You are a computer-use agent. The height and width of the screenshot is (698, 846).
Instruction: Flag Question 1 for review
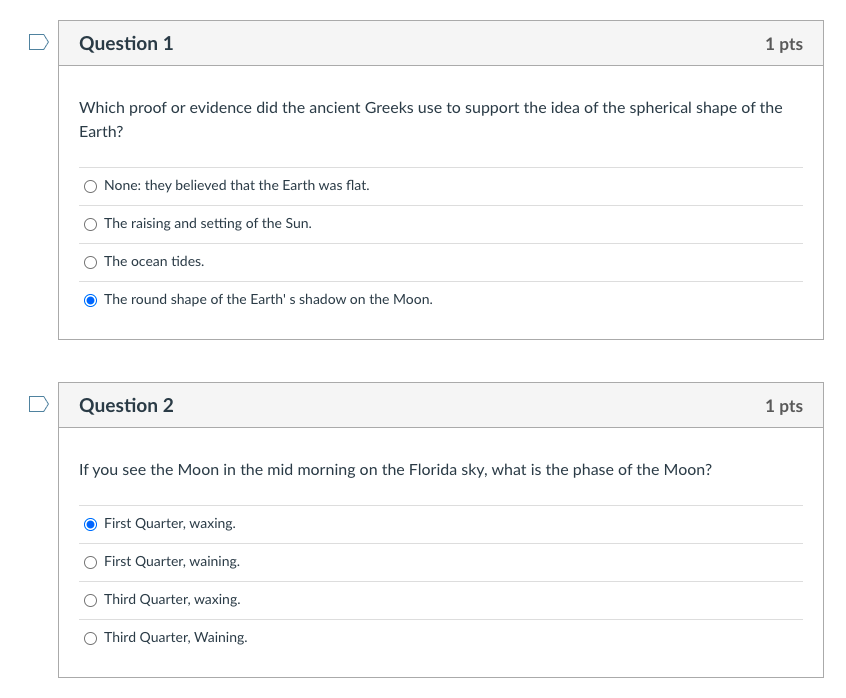[38, 43]
